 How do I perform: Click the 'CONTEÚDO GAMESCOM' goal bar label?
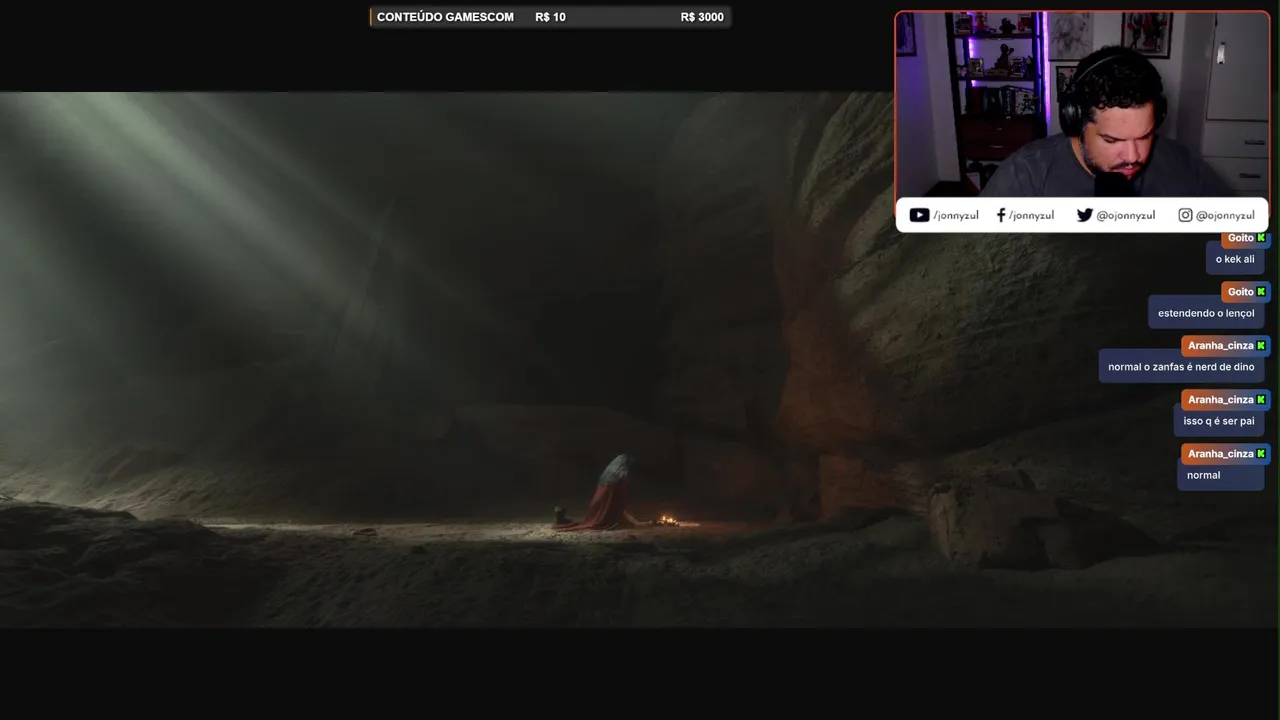445,17
